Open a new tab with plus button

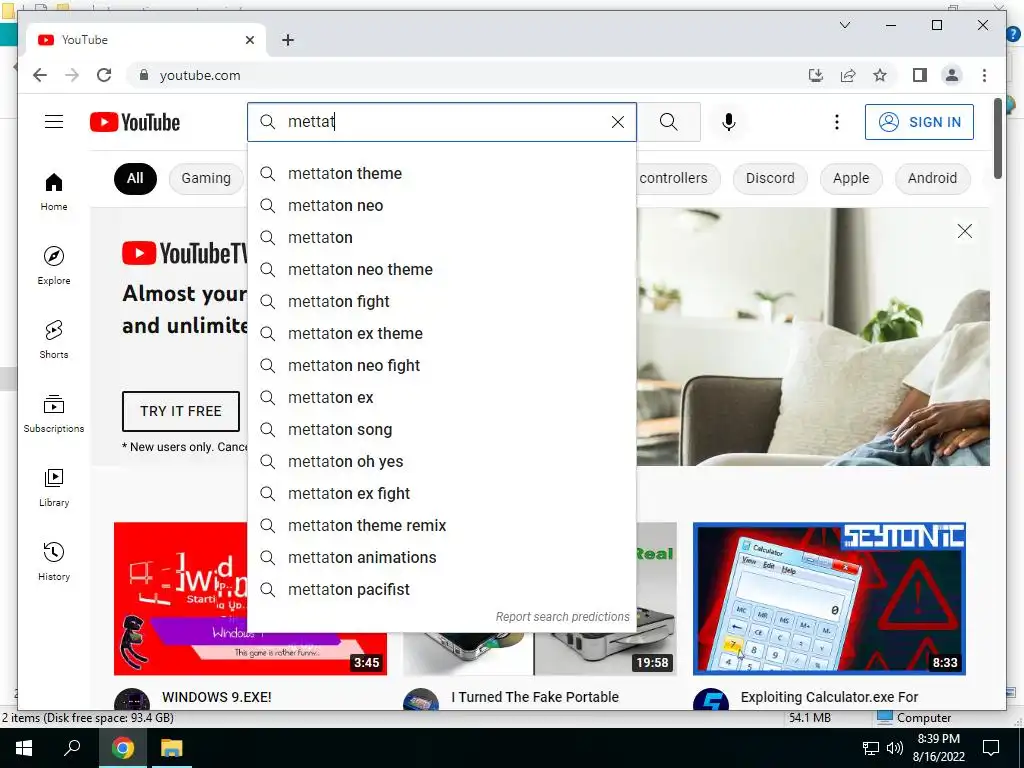pyautogui.click(x=288, y=40)
